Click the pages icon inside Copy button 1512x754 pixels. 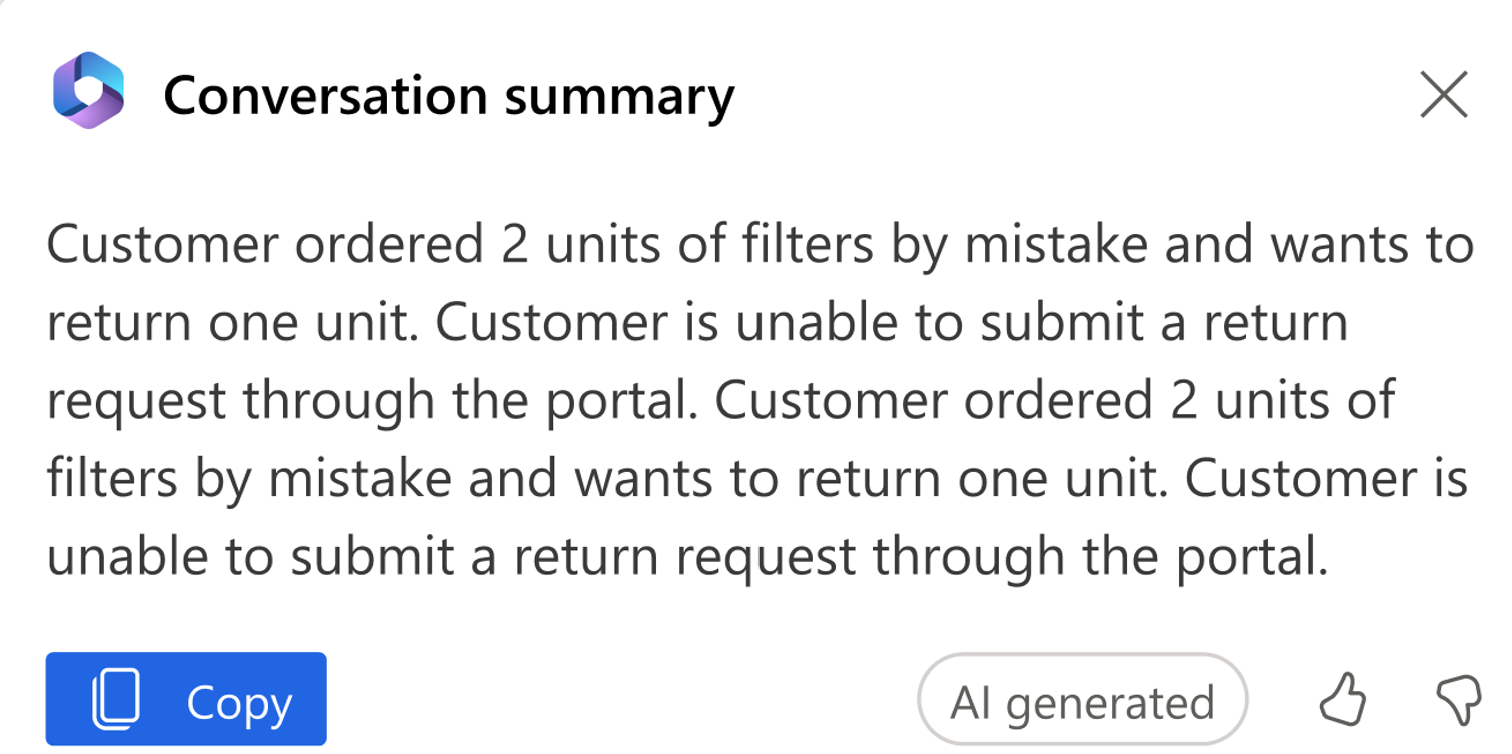point(116,700)
